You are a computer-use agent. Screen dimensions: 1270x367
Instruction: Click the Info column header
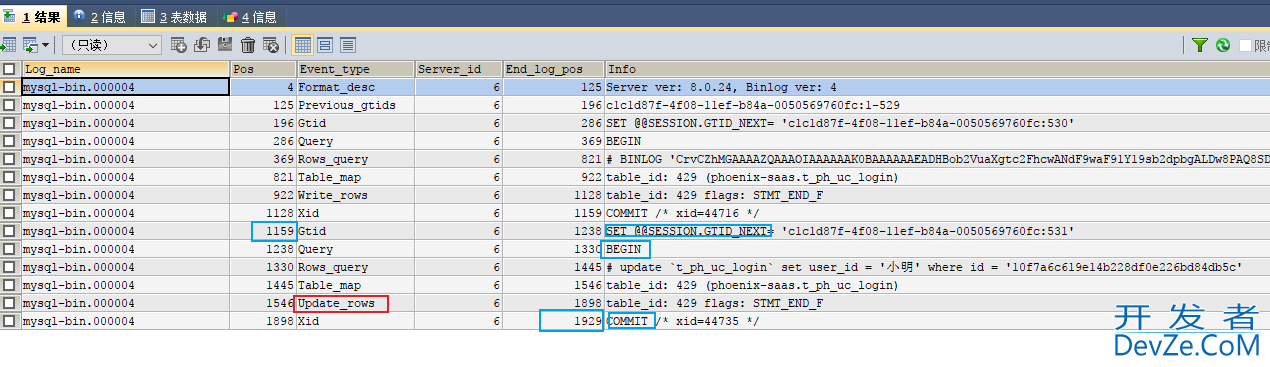tap(937, 69)
